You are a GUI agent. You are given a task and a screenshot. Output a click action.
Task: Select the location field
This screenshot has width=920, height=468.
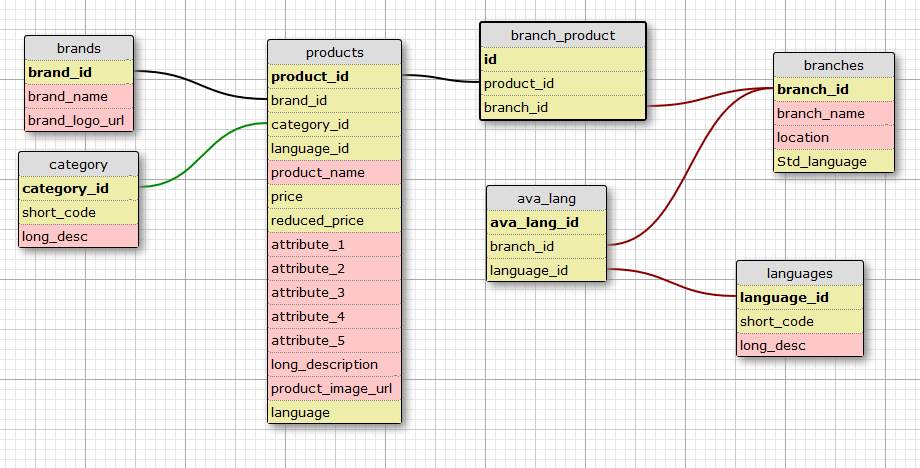834,137
